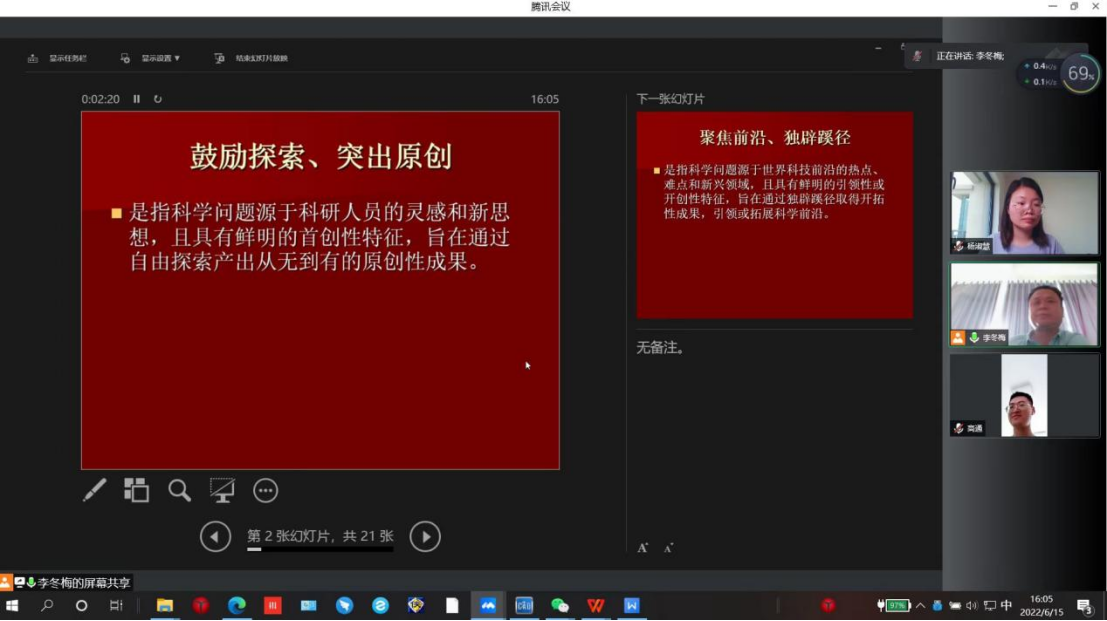The image size is (1107, 621).
Task: Go to the next slide arrow button
Action: pos(425,537)
